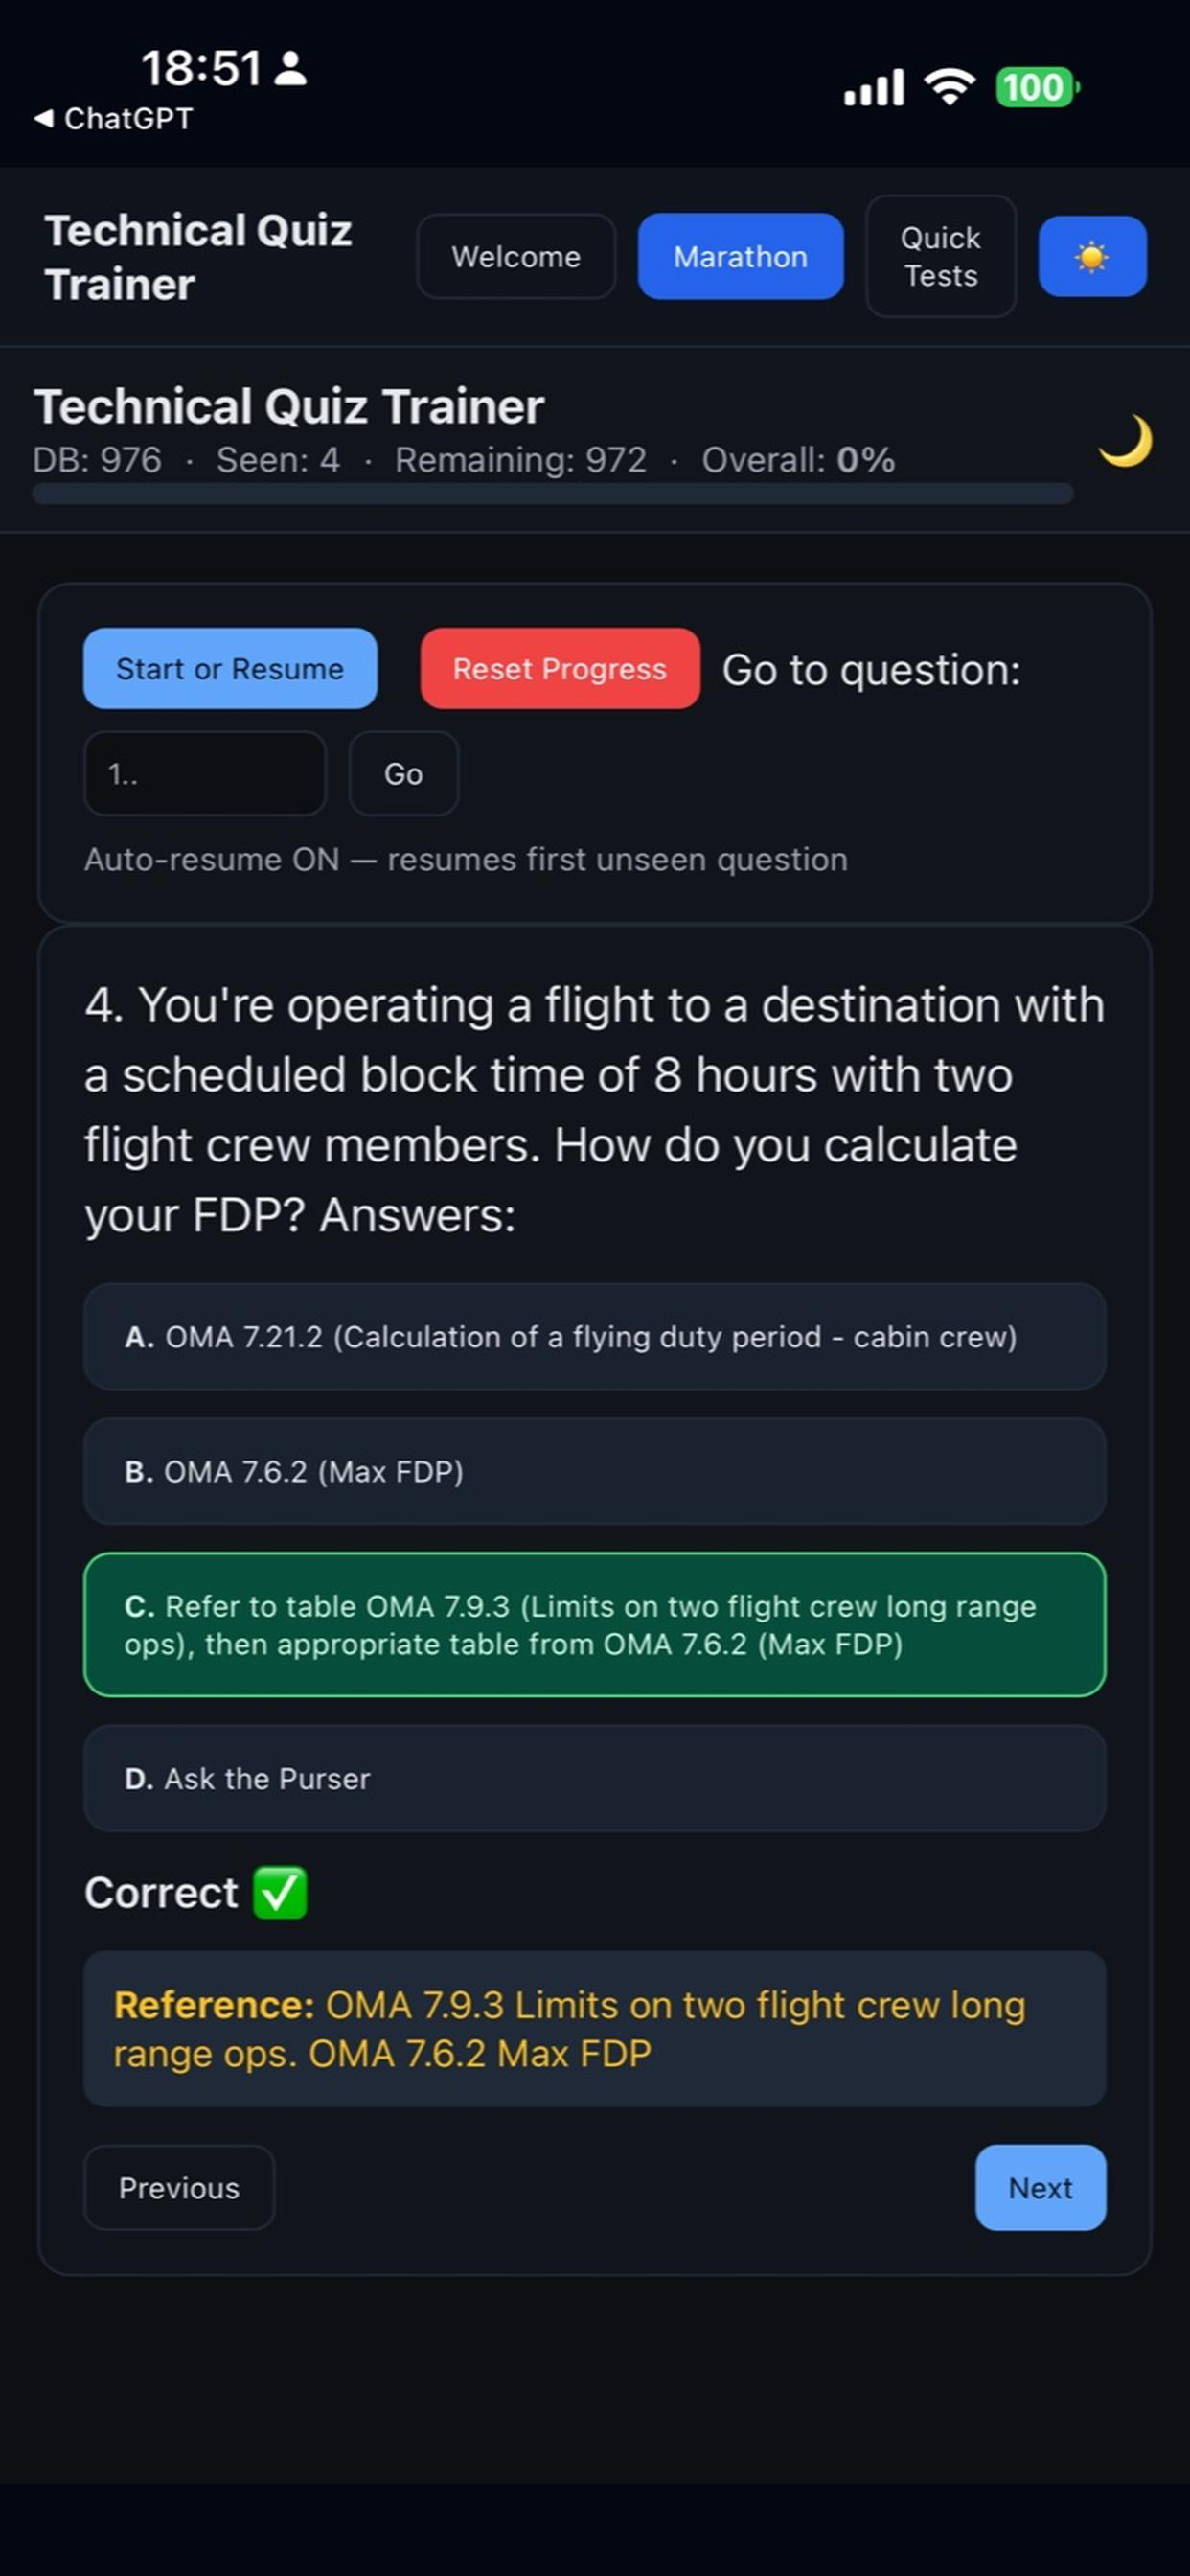The height and width of the screenshot is (2576, 1190).
Task: Tap the 100 battery indicator
Action: [x=1036, y=88]
